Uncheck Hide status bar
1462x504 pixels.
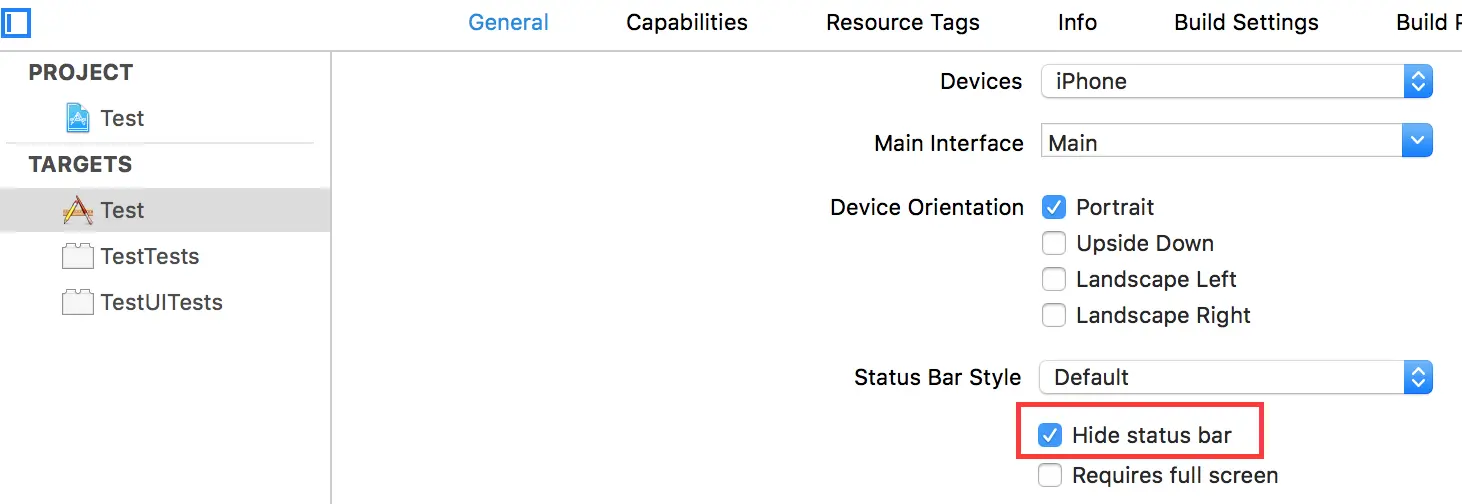1049,435
